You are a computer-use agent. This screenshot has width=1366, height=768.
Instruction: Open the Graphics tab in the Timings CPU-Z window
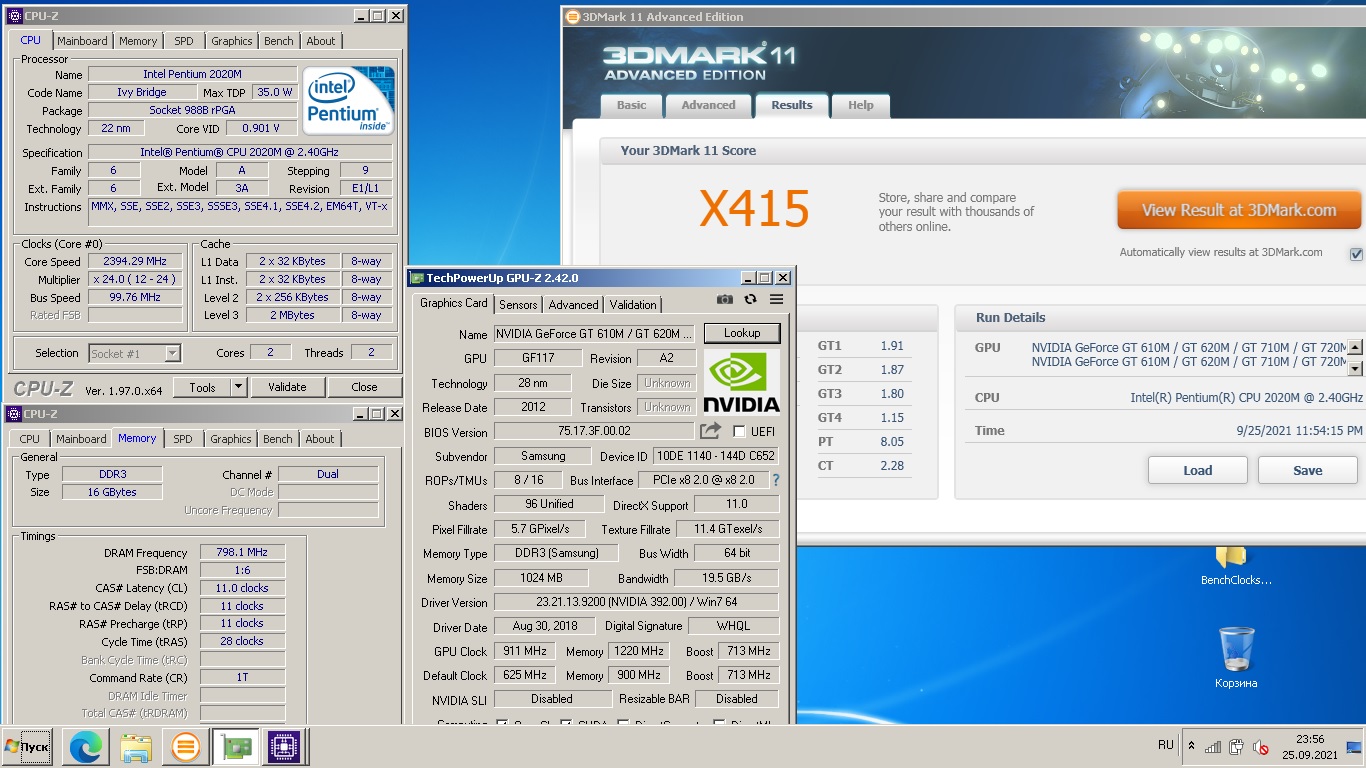231,439
